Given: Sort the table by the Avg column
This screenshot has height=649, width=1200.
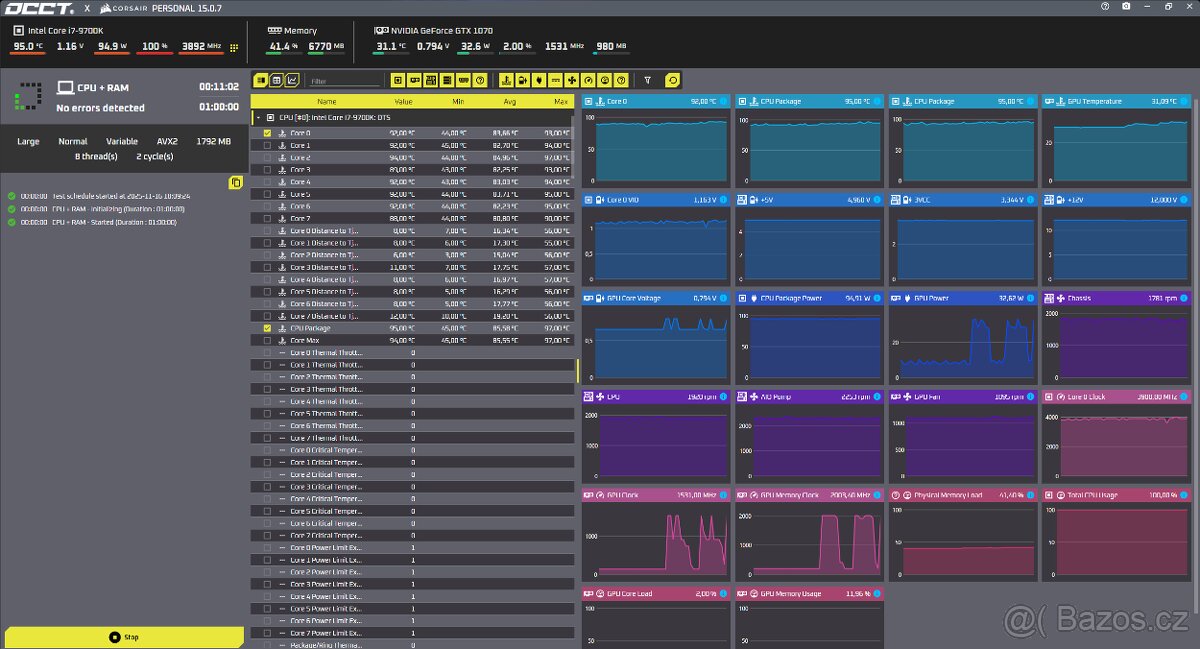Looking at the screenshot, I should pos(509,101).
